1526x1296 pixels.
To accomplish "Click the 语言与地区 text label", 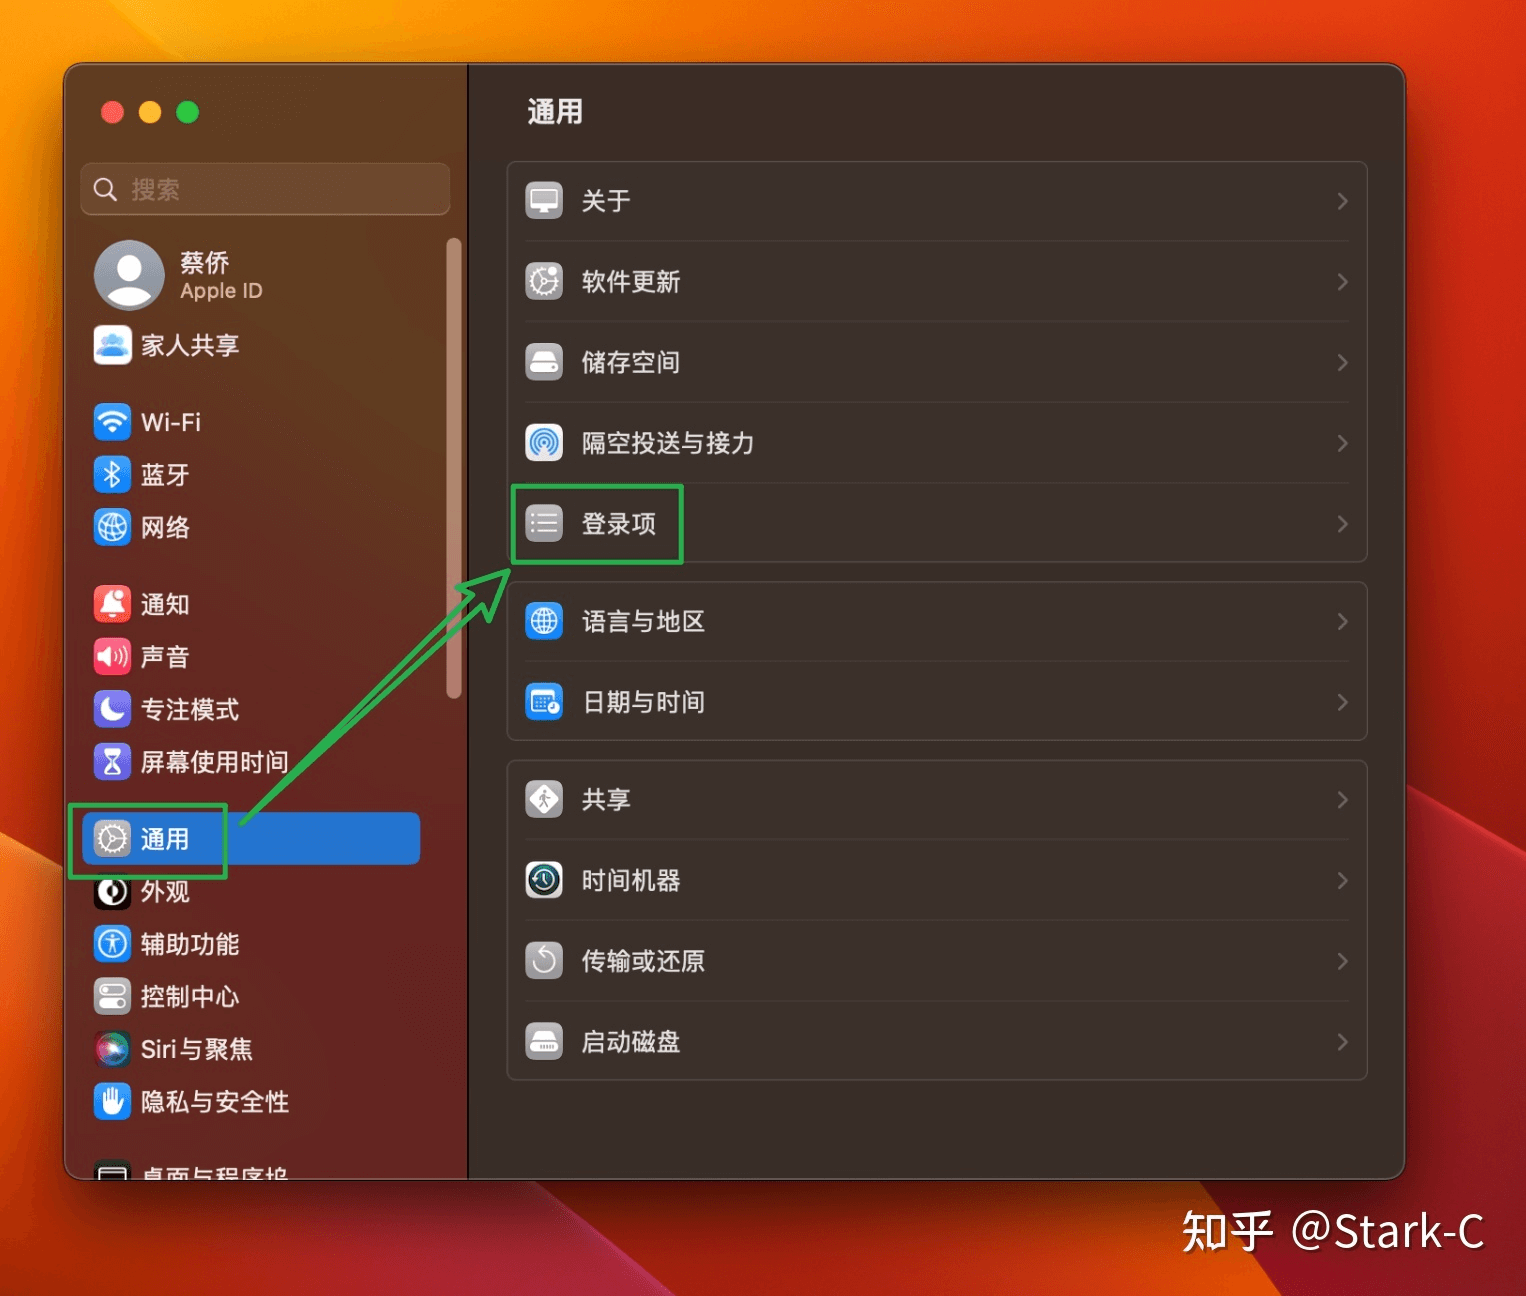I will [x=643, y=621].
